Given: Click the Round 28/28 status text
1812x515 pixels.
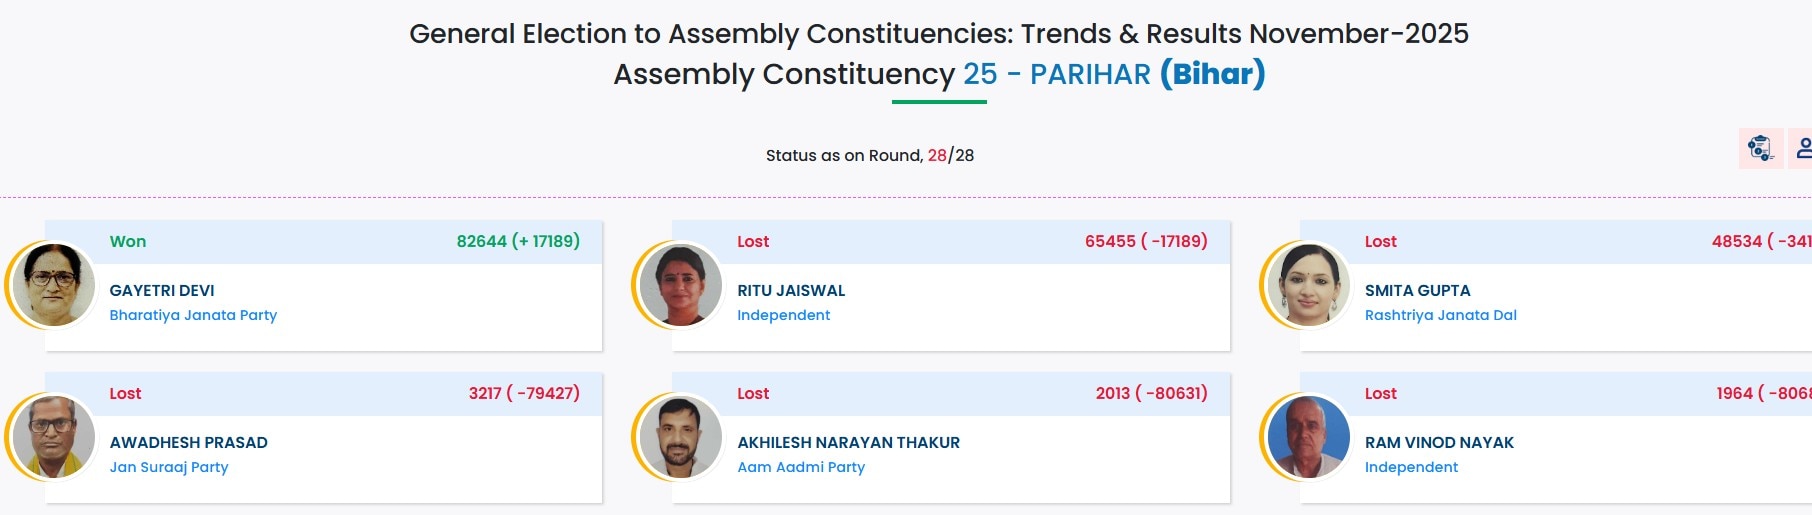Looking at the screenshot, I should pos(869,155).
